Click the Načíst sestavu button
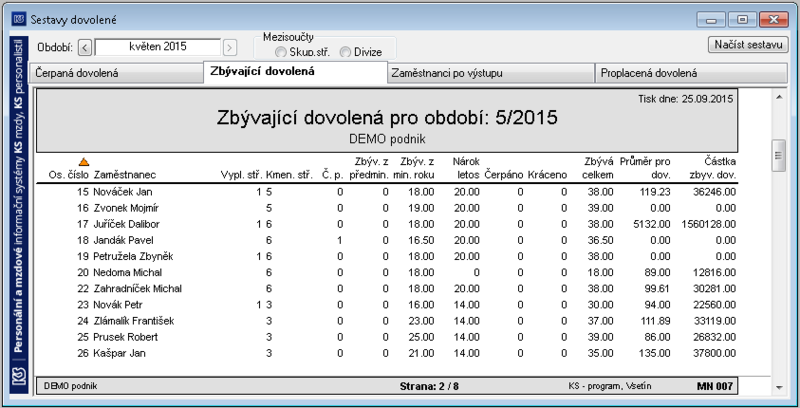The width and height of the screenshot is (800, 408). click(748, 44)
